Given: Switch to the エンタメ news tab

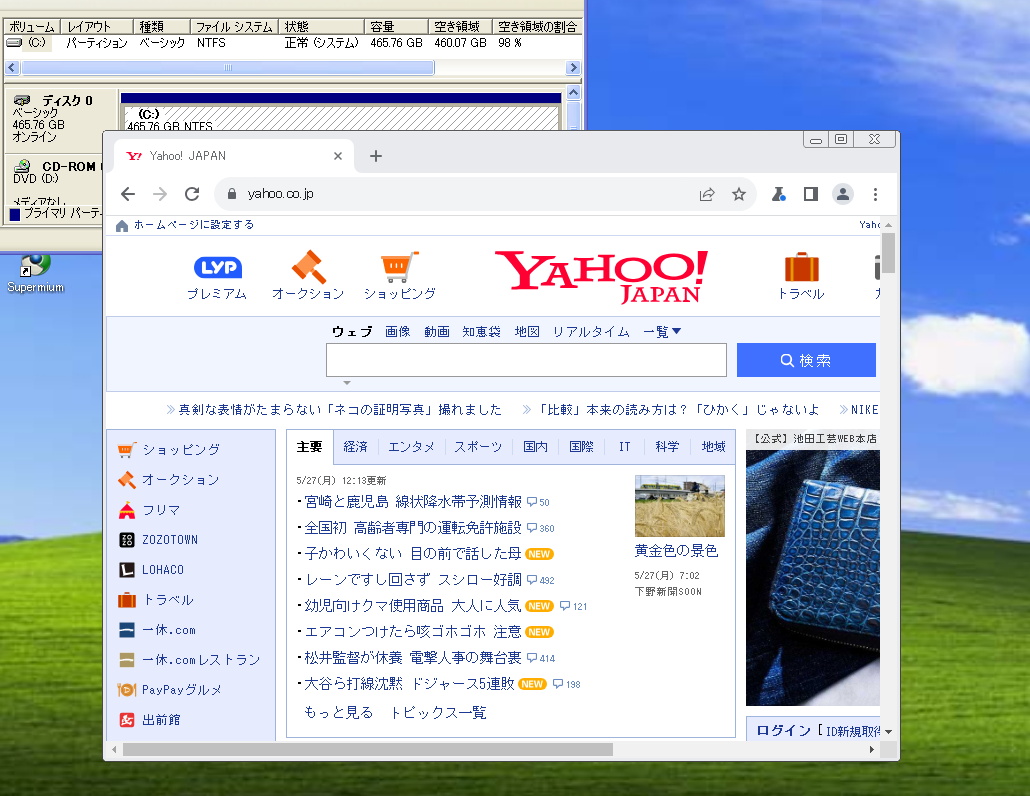Looking at the screenshot, I should (411, 447).
